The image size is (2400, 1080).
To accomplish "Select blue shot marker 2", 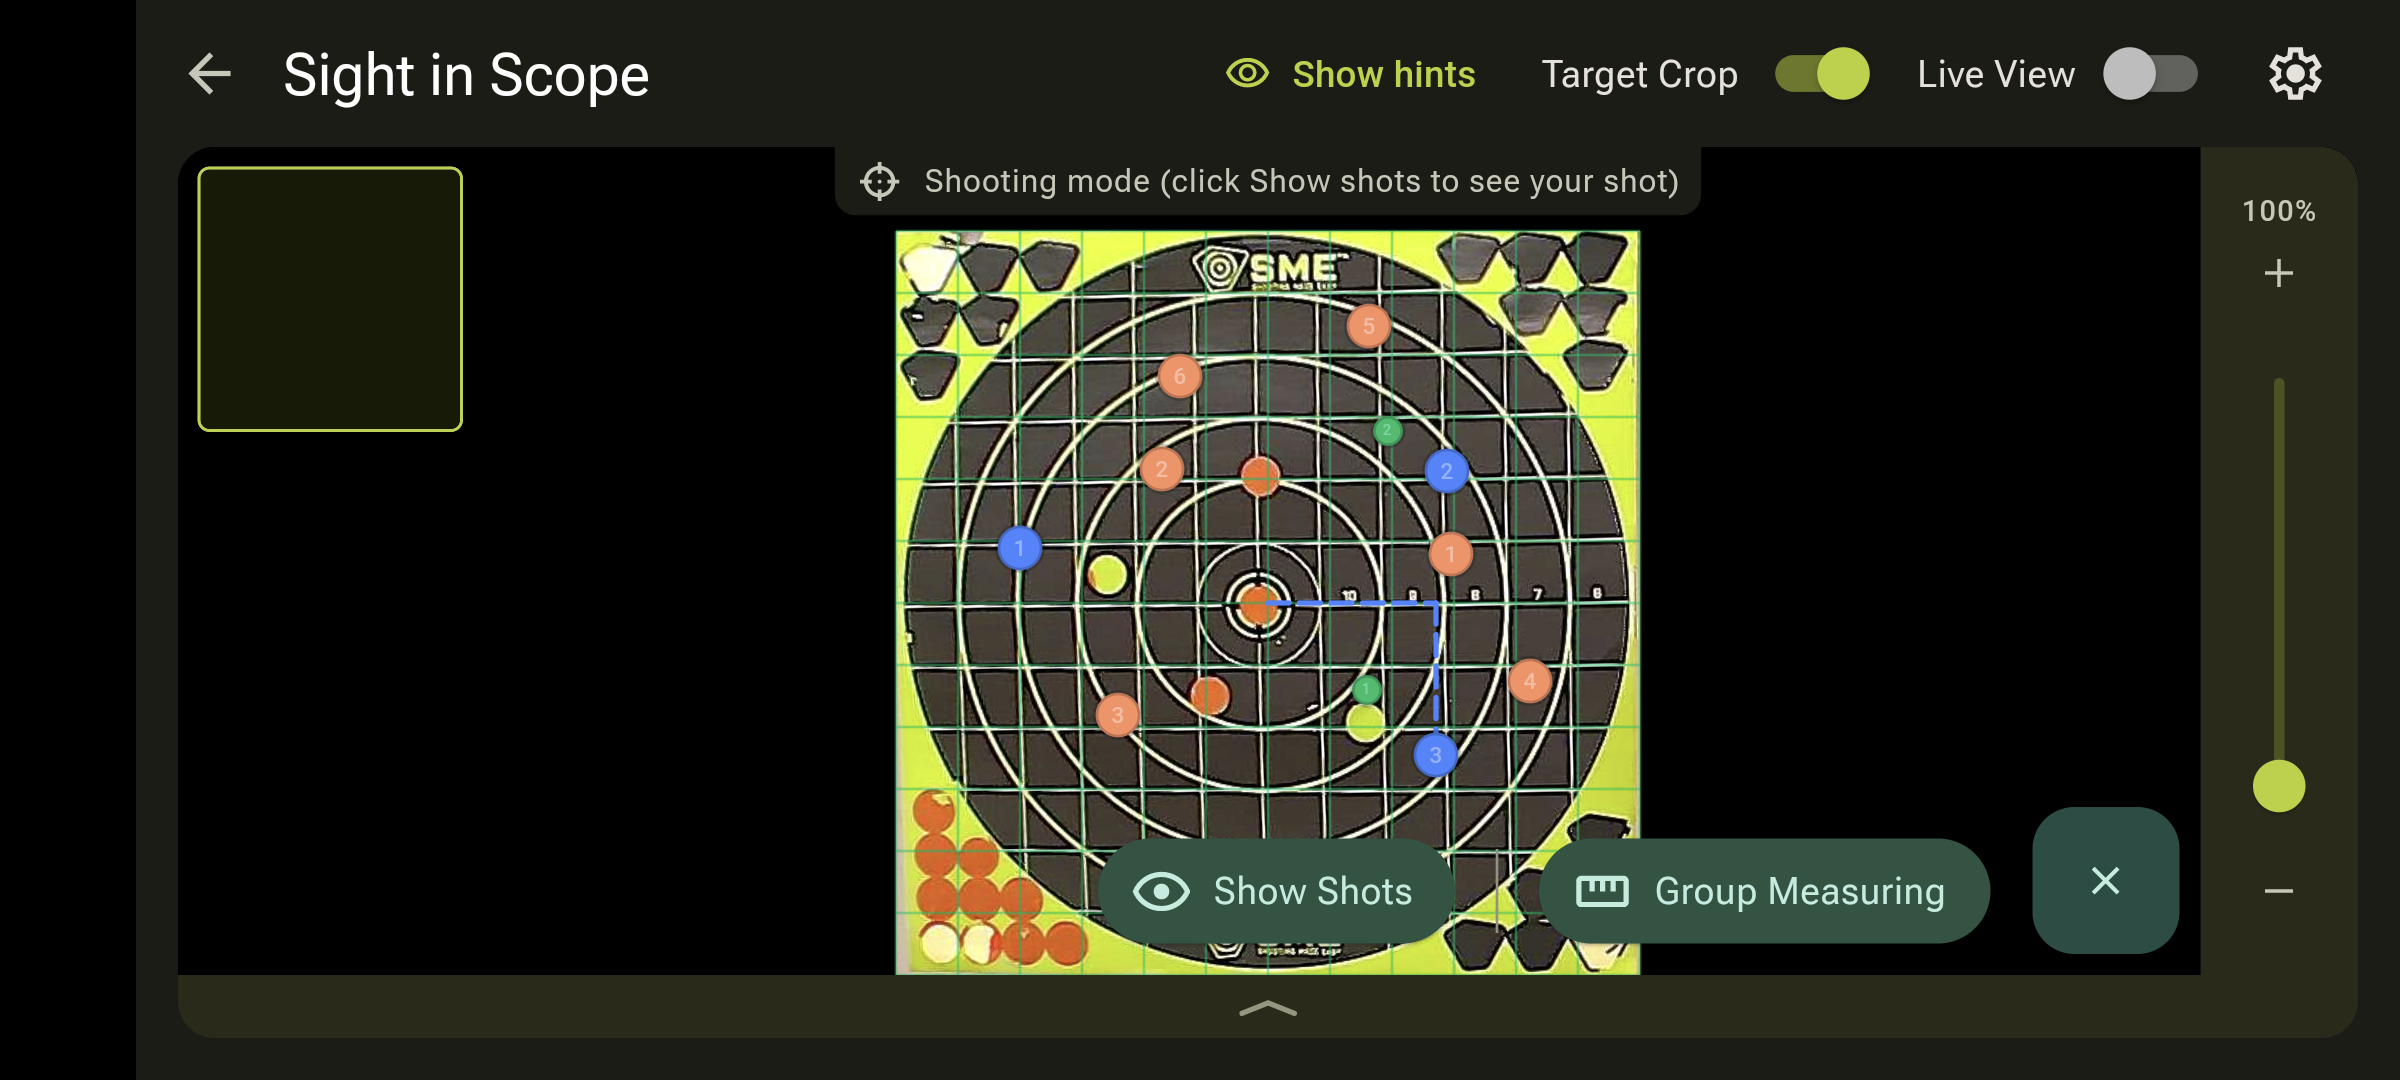I will click(x=1447, y=471).
